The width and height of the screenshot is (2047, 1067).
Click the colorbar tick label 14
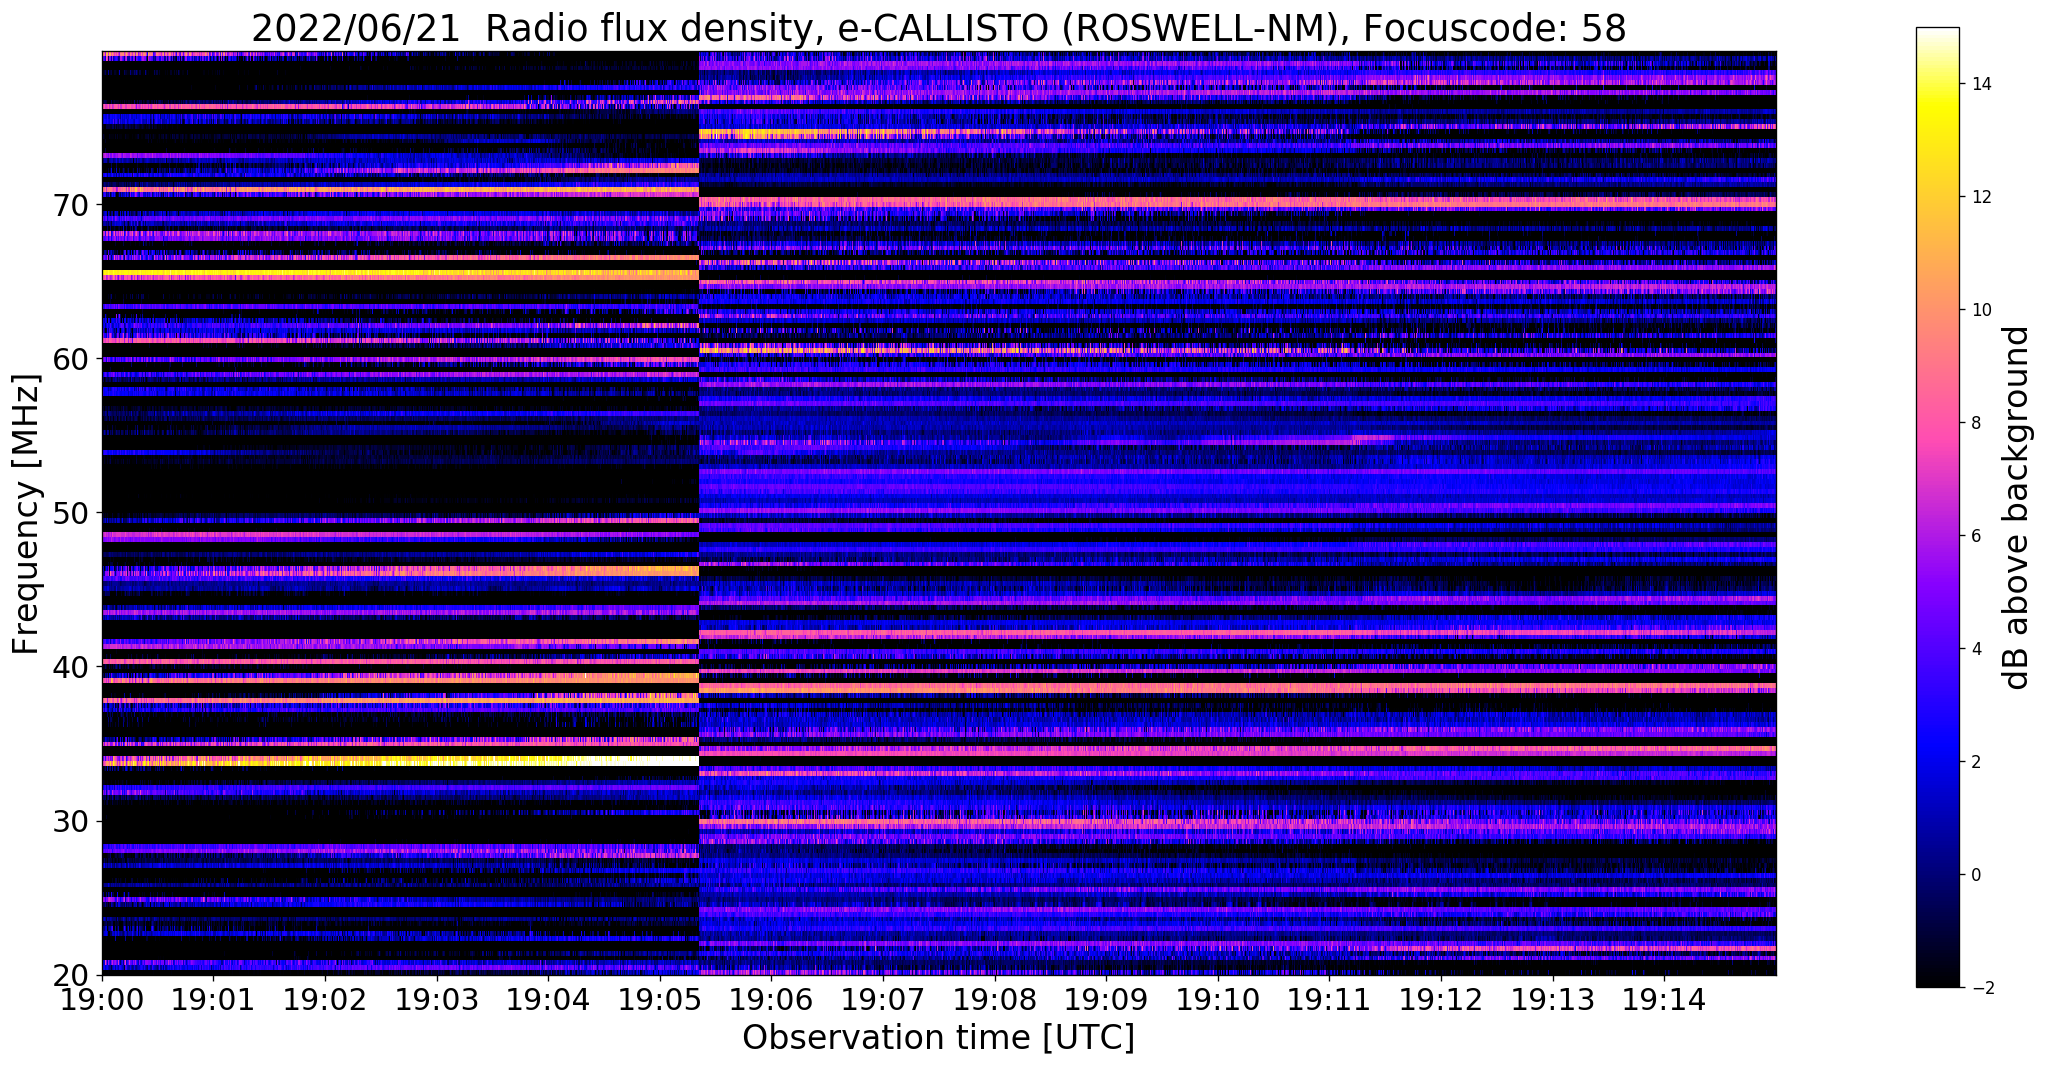pos(1981,84)
